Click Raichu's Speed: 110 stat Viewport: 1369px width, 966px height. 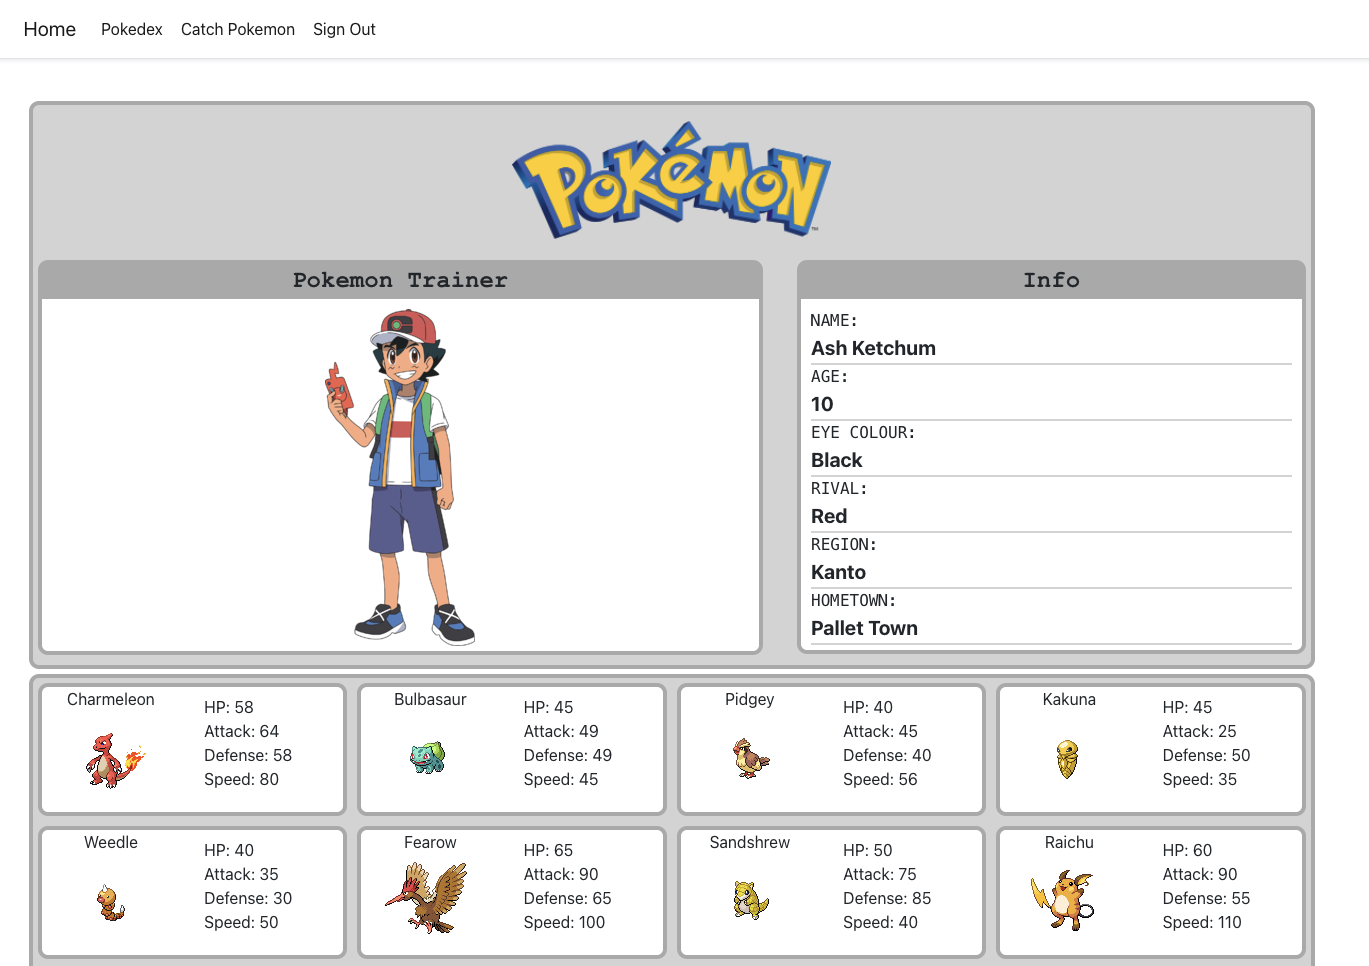click(1202, 922)
